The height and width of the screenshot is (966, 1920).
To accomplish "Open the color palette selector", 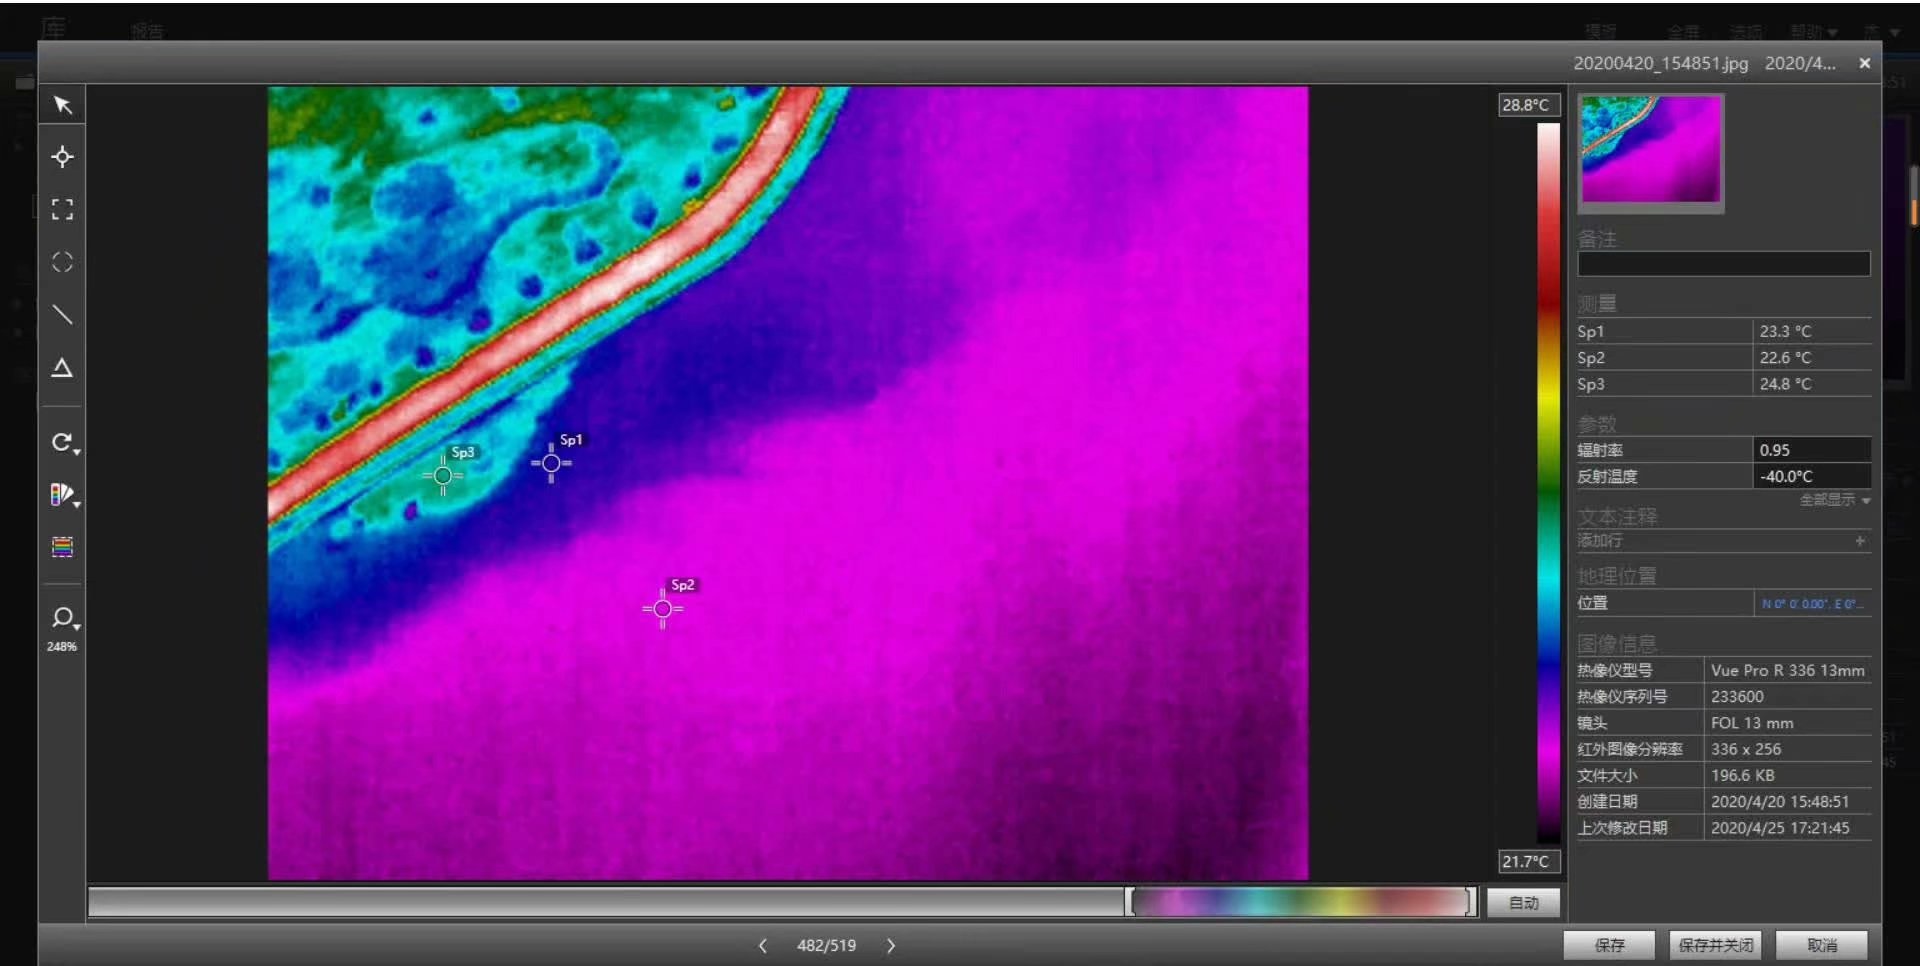I will click(x=64, y=495).
